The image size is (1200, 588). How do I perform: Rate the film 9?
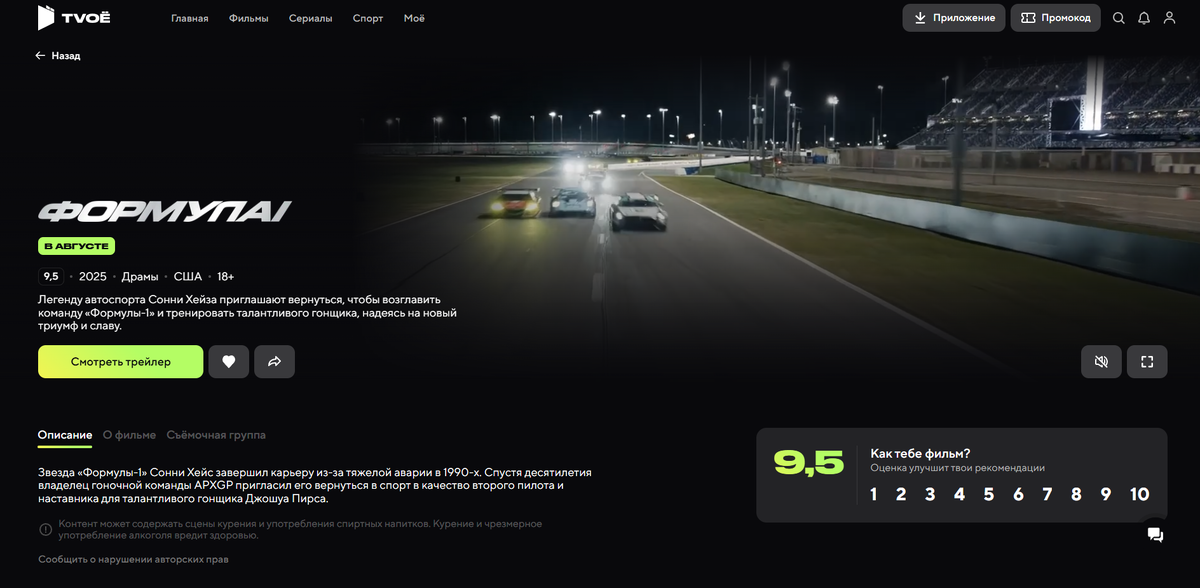[1106, 494]
